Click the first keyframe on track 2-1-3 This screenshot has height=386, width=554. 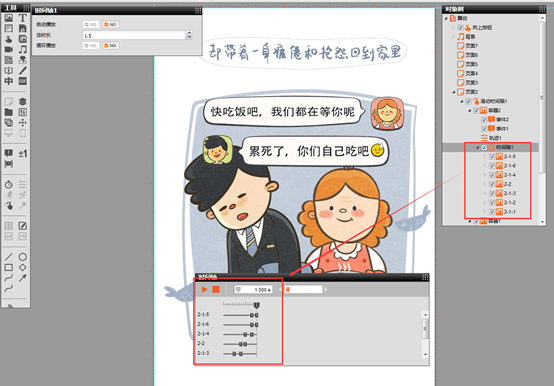[x=234, y=354]
